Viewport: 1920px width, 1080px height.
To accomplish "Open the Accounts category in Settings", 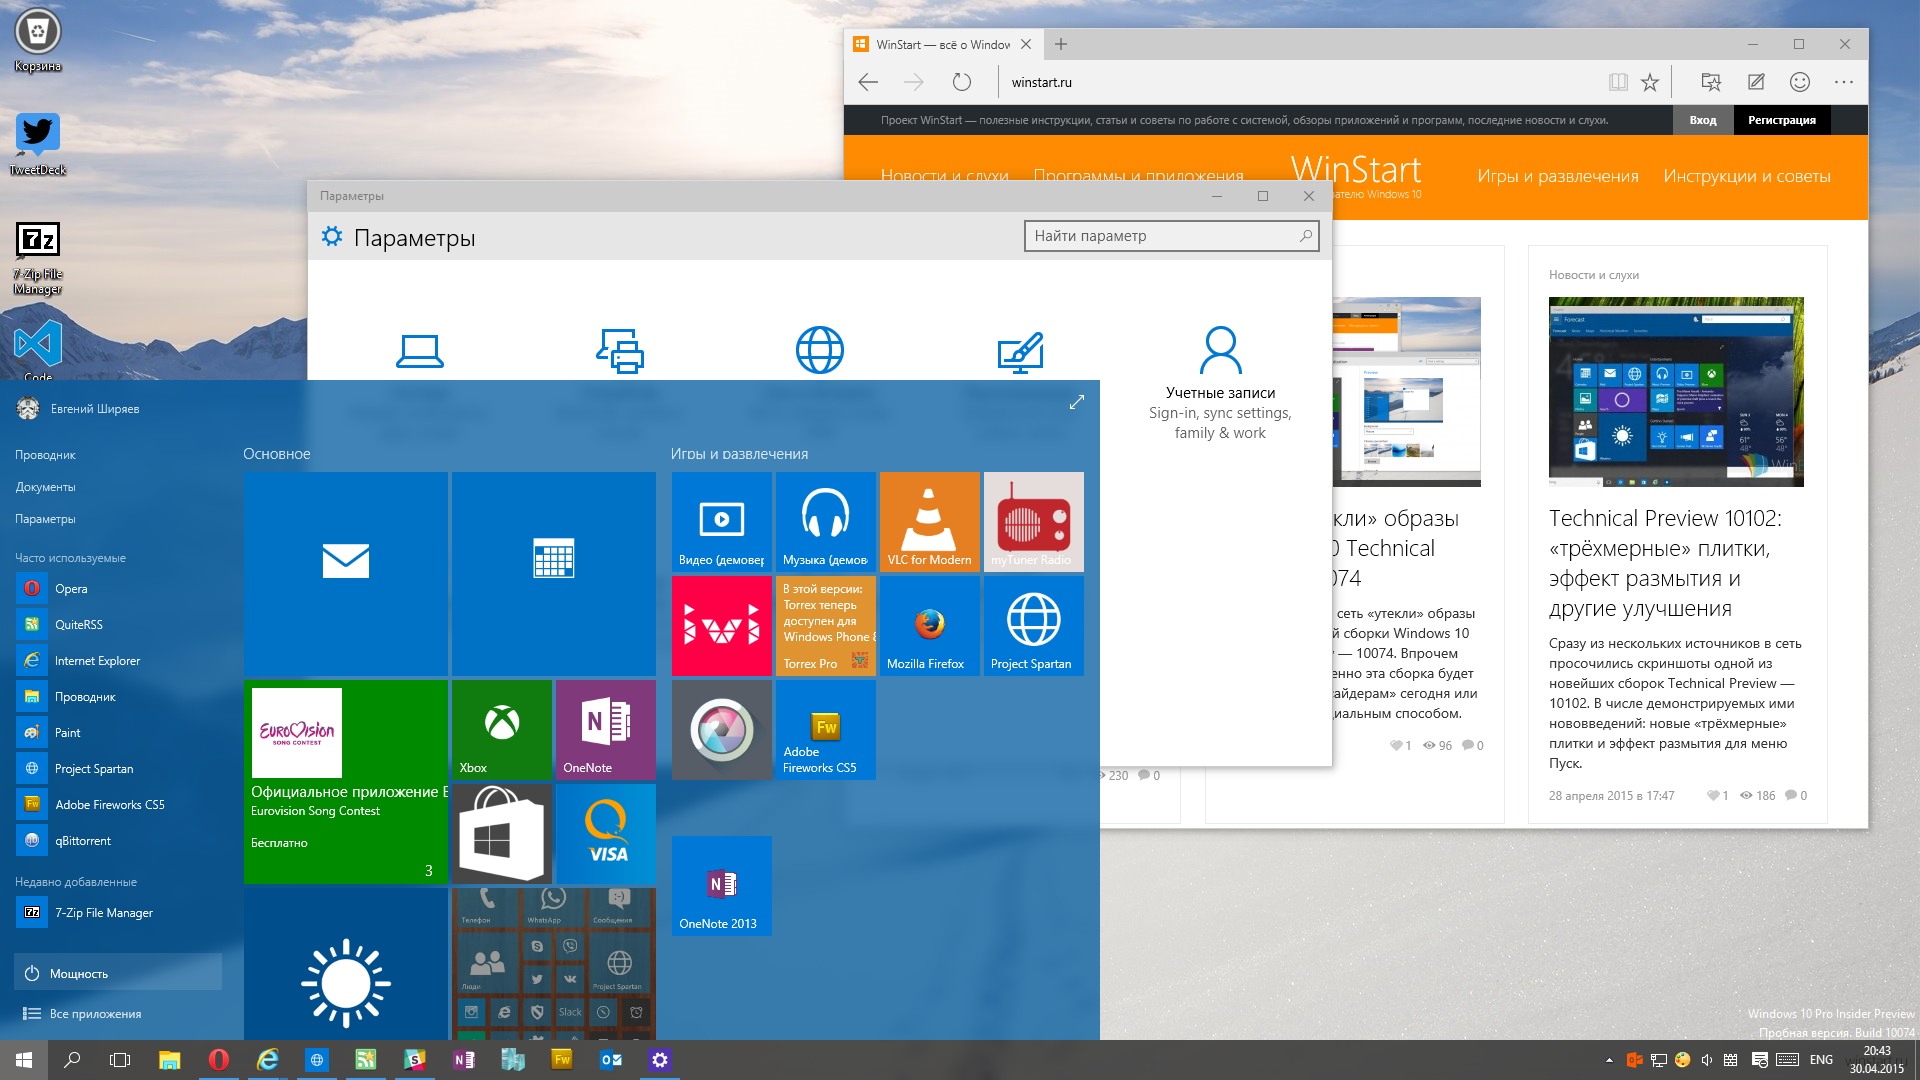I will click(1220, 384).
